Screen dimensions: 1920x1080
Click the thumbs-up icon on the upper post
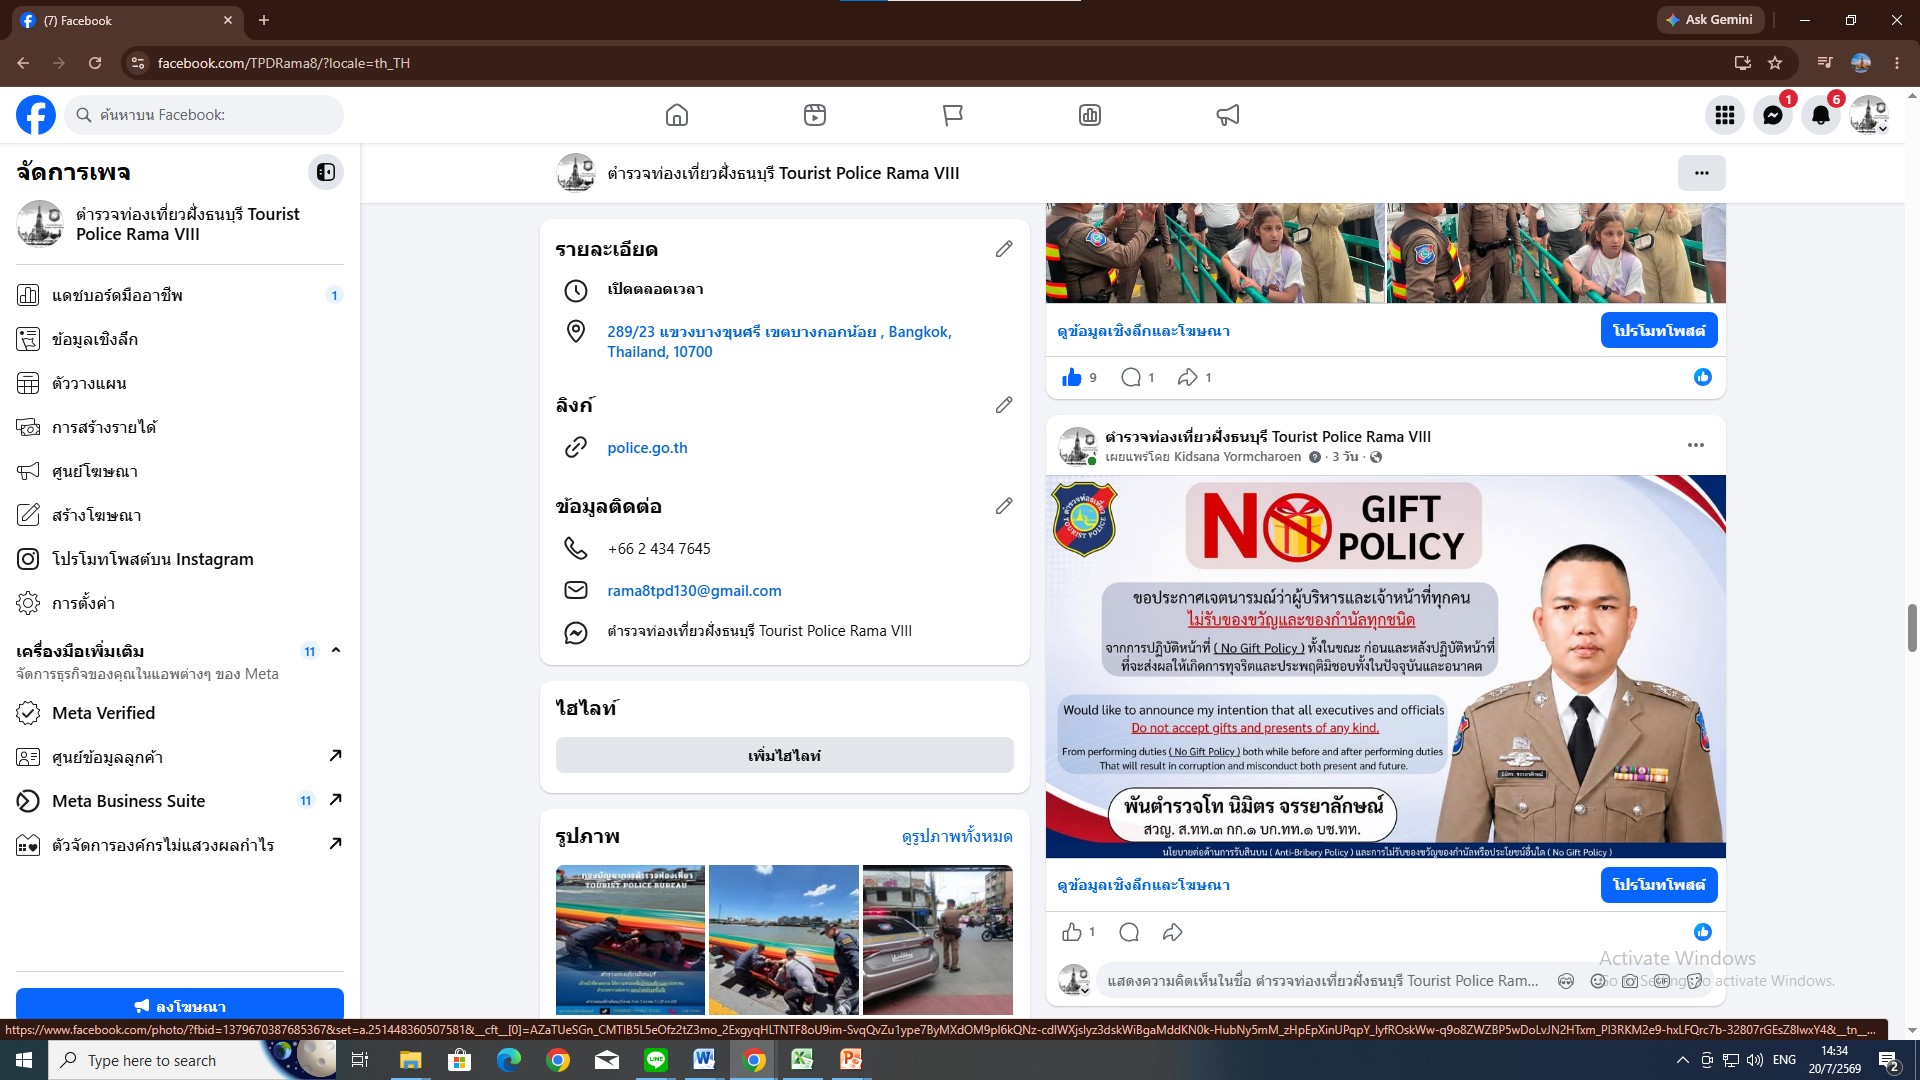click(1072, 377)
